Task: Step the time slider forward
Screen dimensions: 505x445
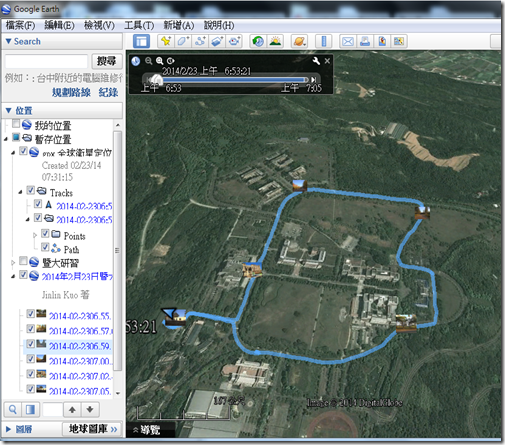Action: [313, 80]
